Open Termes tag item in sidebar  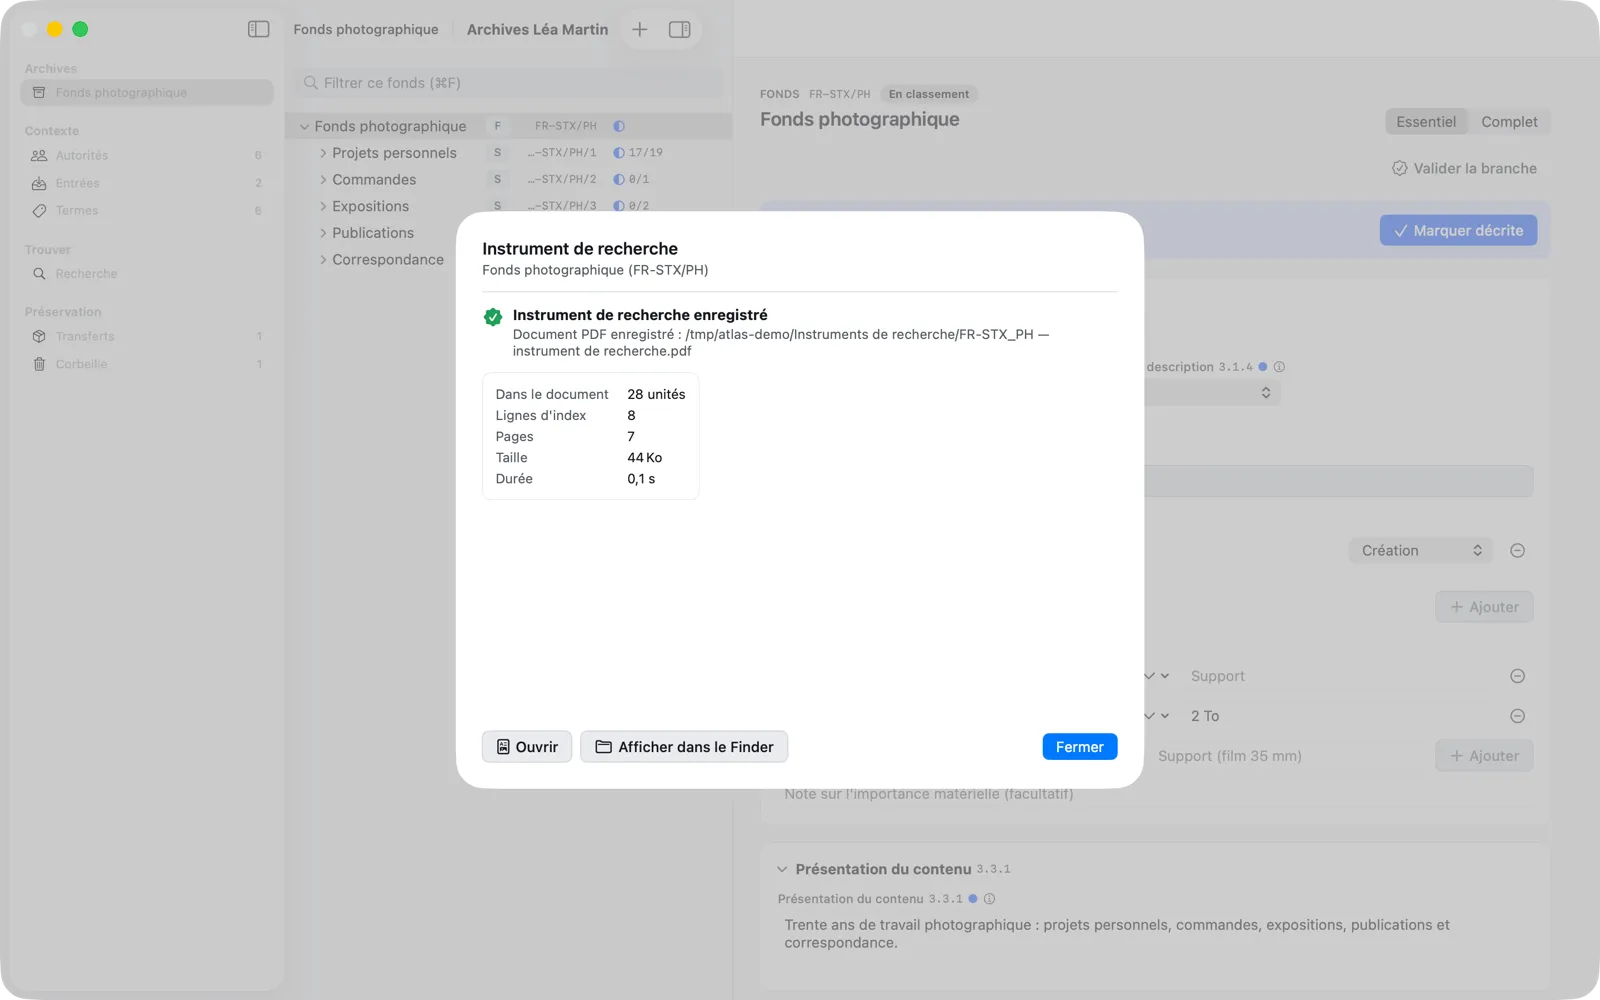(x=146, y=210)
